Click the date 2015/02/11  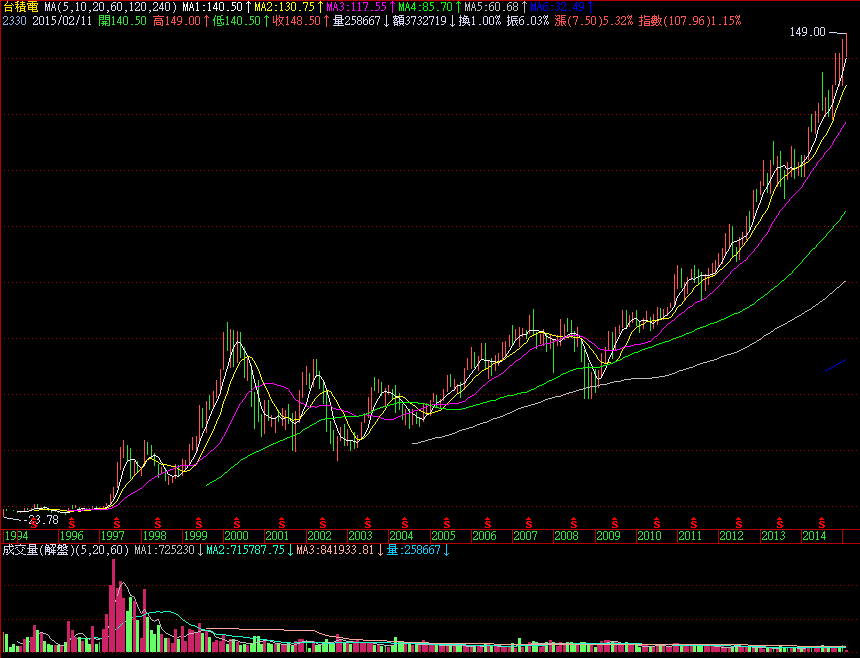click(62, 21)
